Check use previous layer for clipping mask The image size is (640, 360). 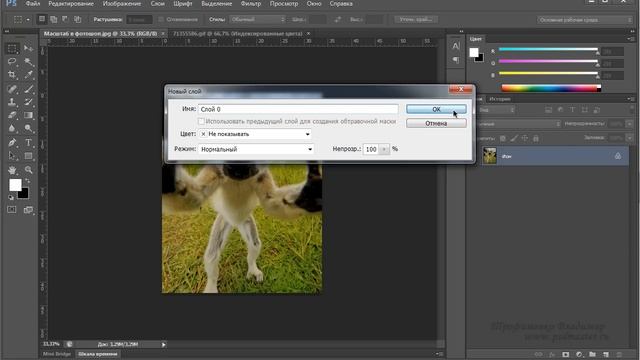(x=201, y=121)
